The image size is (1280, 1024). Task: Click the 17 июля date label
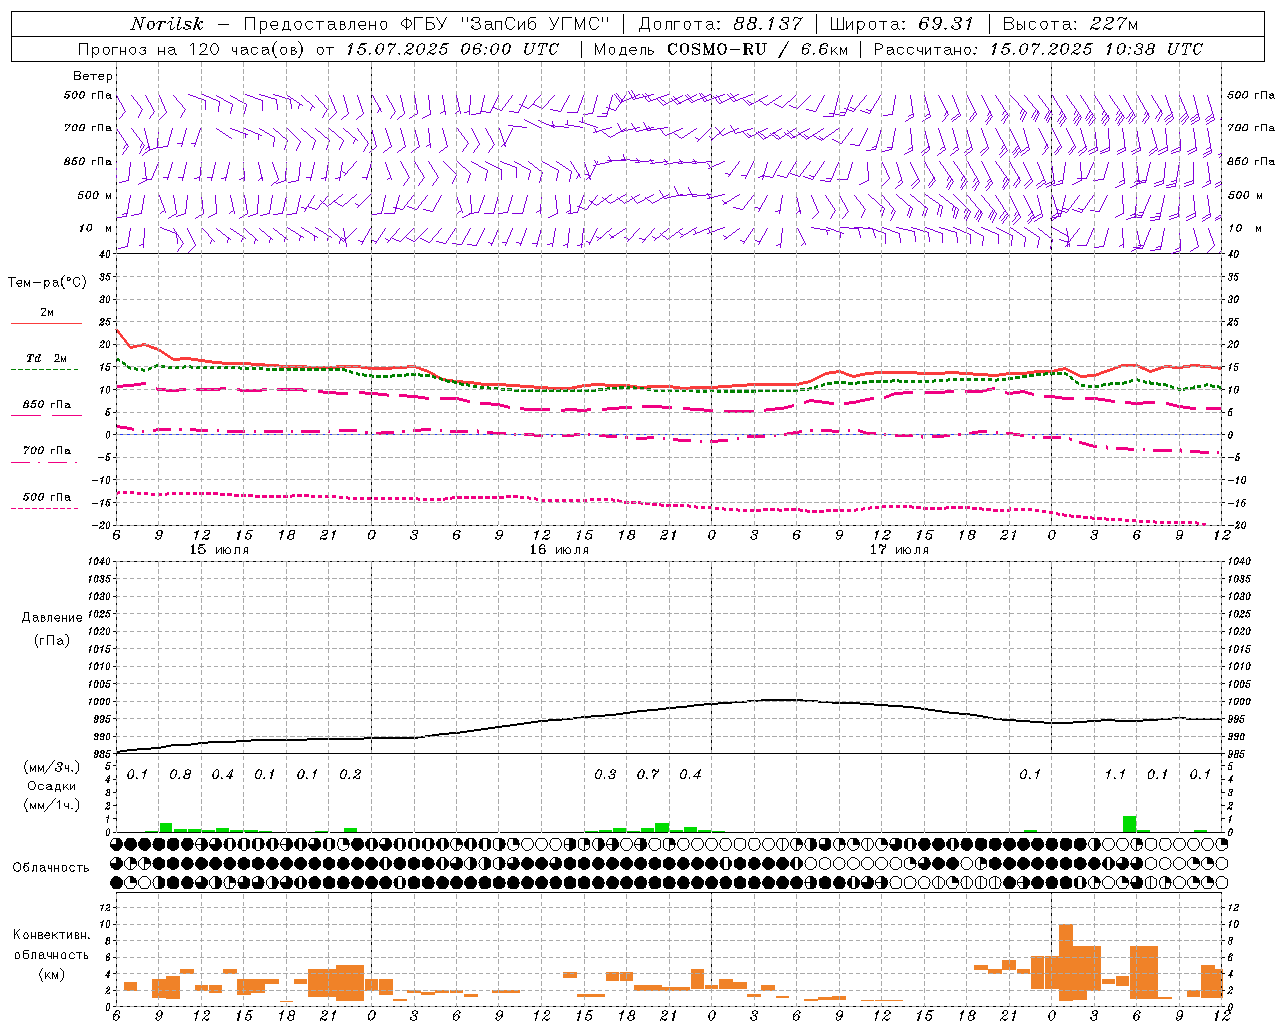pyautogui.click(x=899, y=549)
